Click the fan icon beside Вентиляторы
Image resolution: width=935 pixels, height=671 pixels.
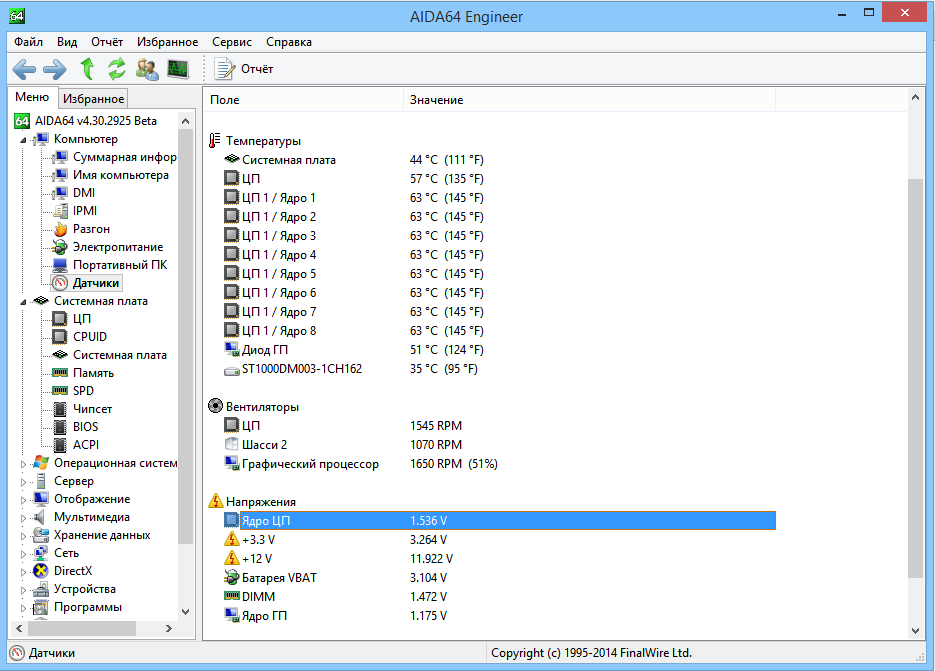coord(215,406)
